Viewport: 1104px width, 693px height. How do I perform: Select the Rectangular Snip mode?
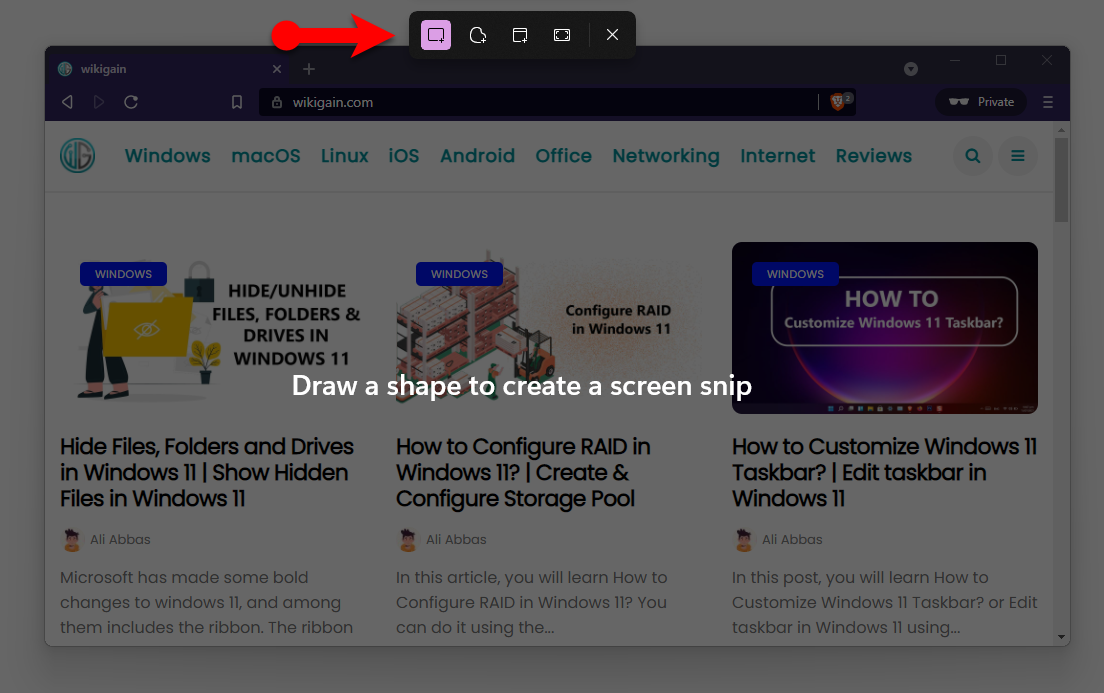pos(436,35)
